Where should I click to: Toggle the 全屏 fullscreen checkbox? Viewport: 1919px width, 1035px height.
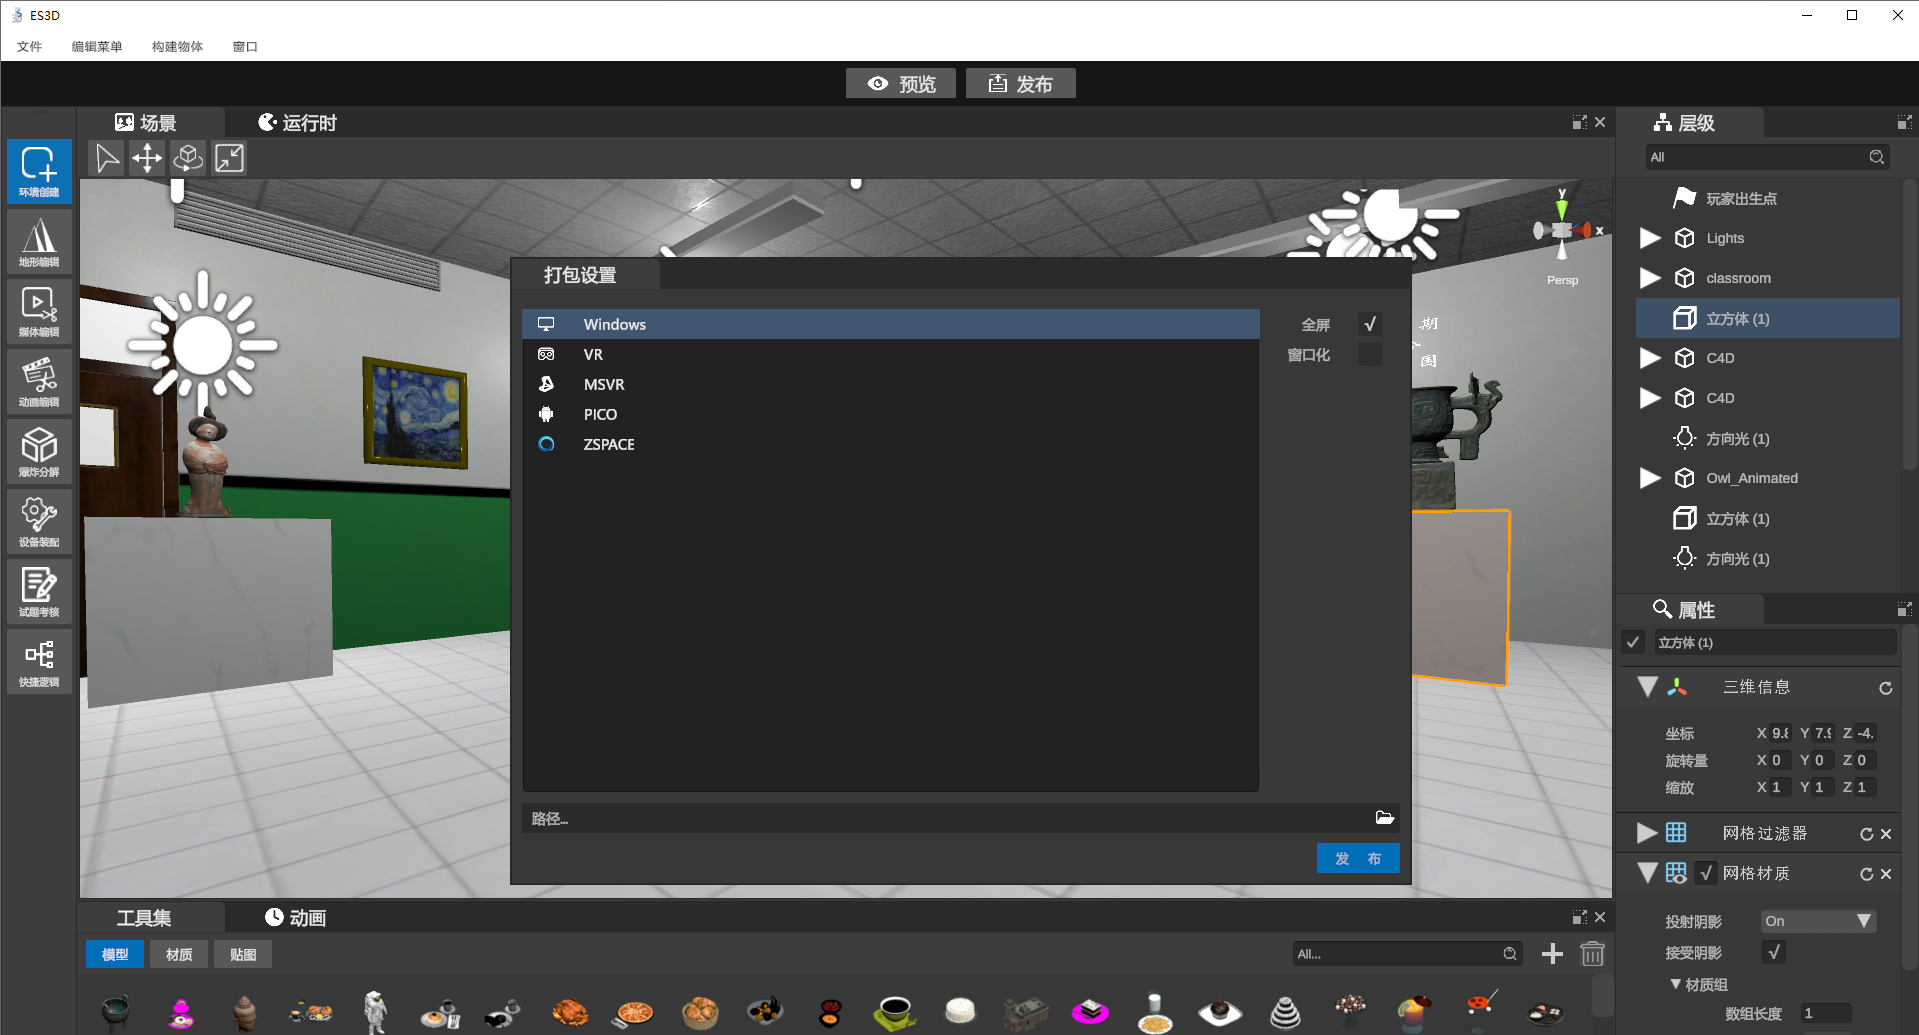[1370, 324]
